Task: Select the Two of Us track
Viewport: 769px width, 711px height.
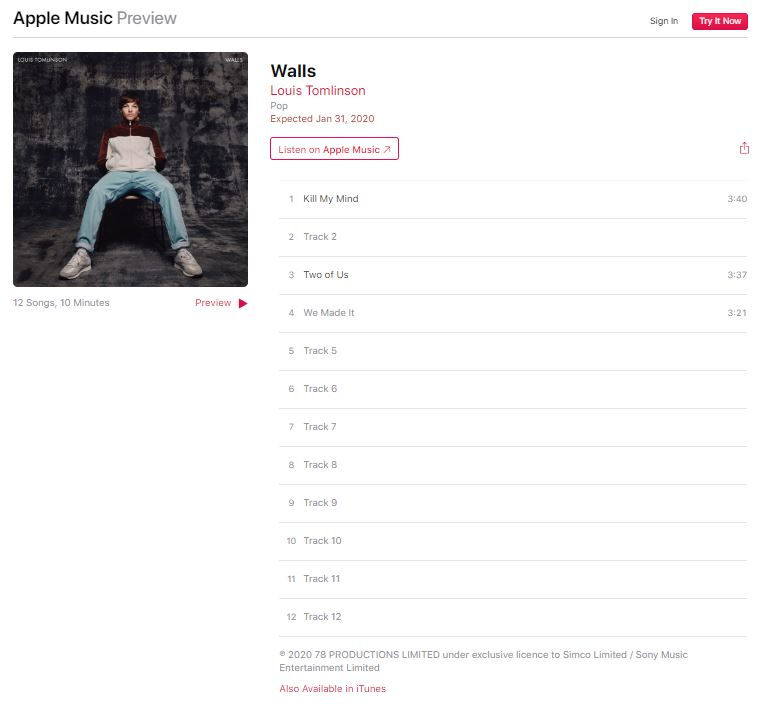Action: tap(513, 275)
